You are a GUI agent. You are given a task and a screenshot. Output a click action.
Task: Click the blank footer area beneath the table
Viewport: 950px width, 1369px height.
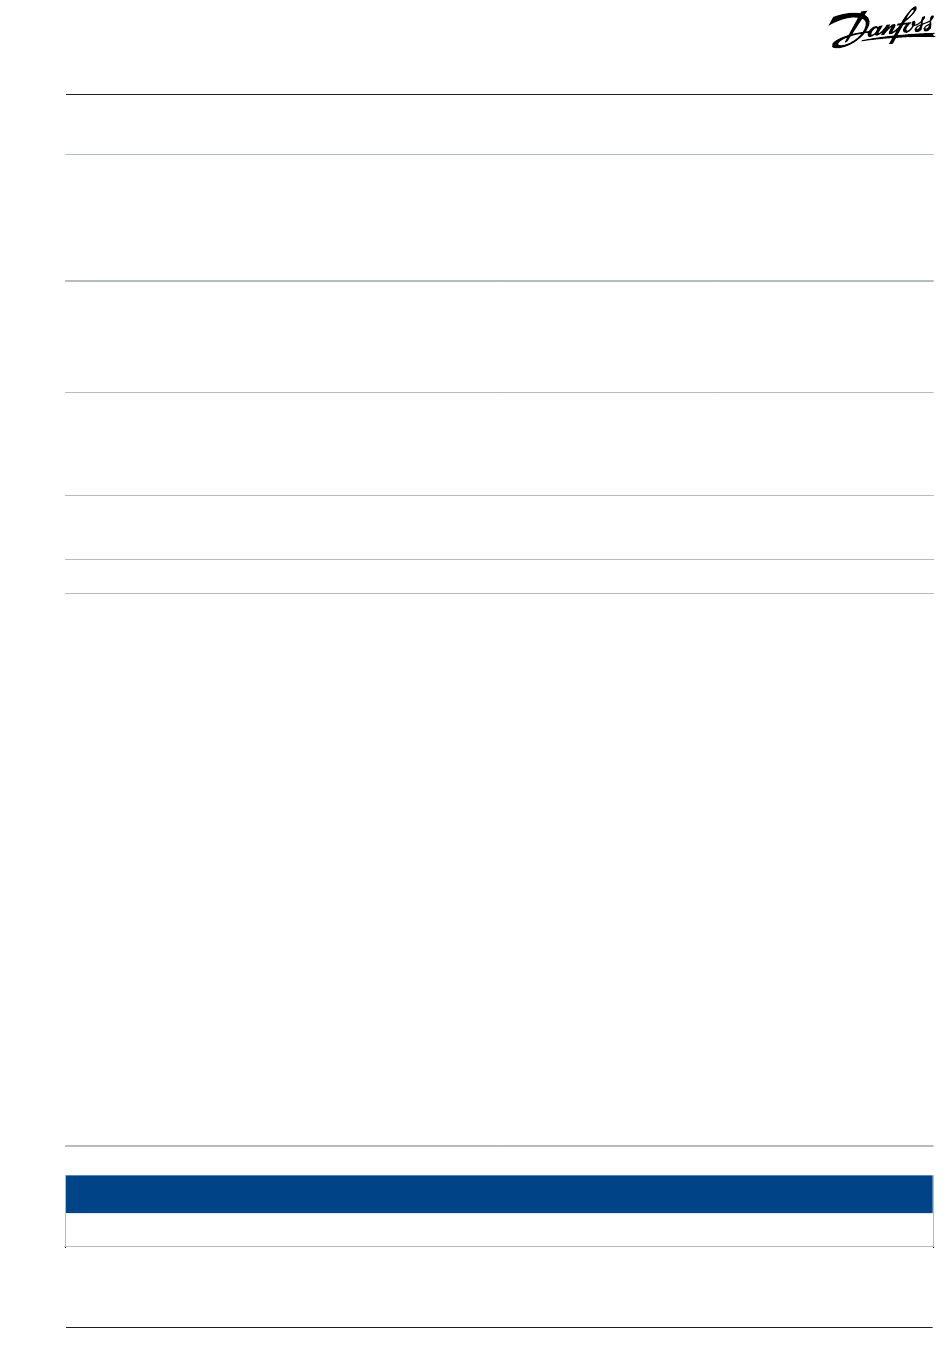(499, 1287)
